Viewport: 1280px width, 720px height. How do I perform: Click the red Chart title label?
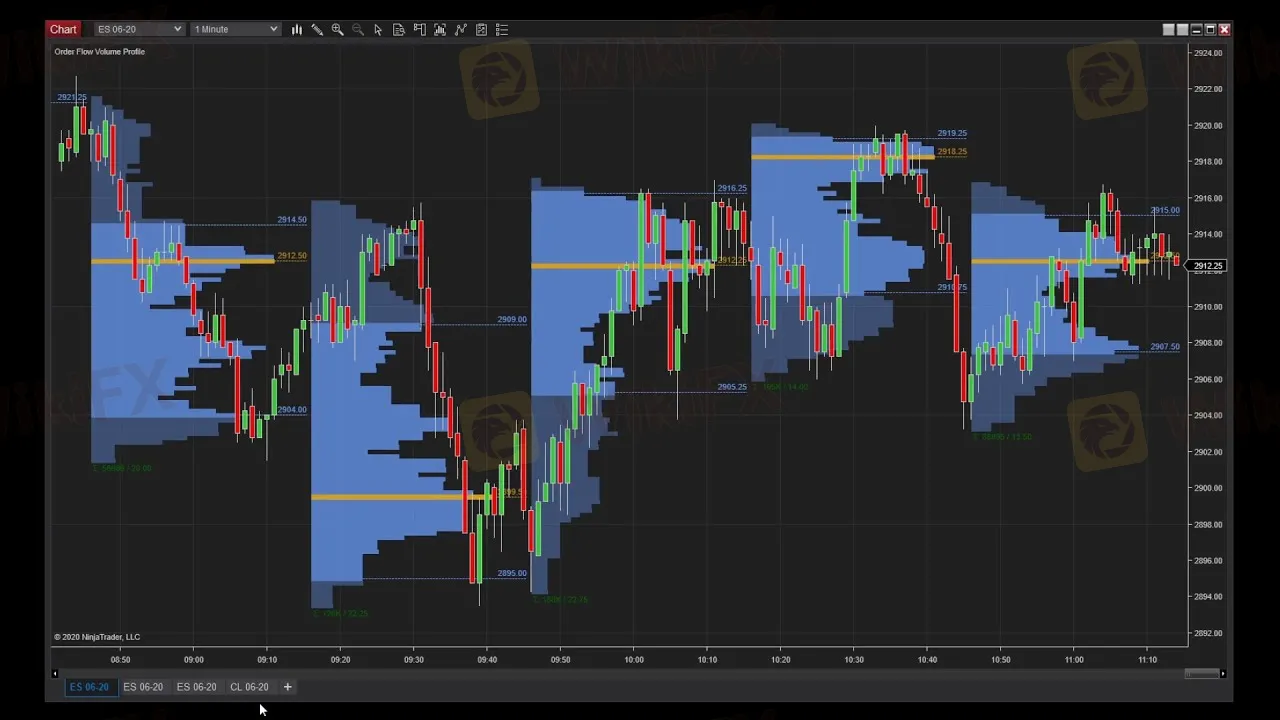coord(63,29)
